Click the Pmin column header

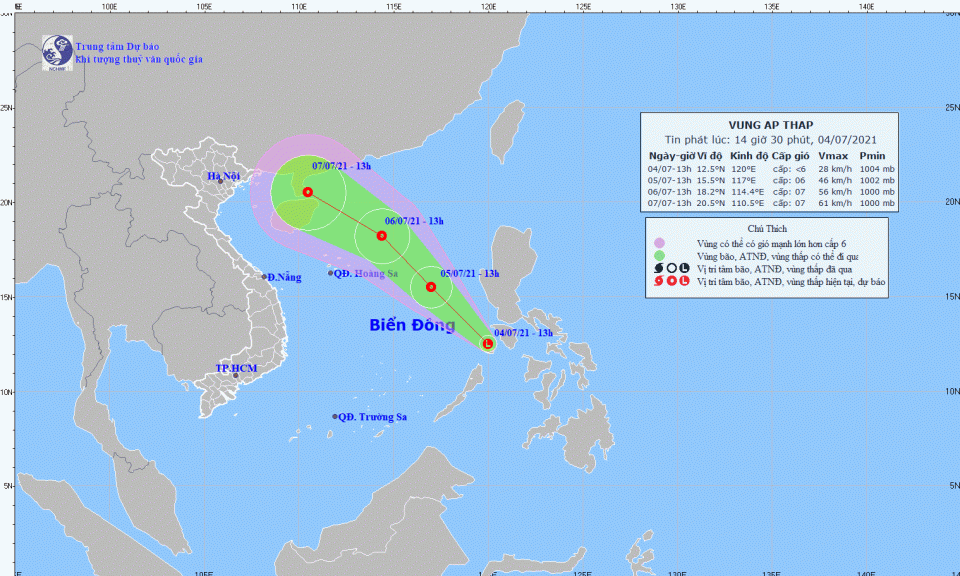[x=873, y=156]
